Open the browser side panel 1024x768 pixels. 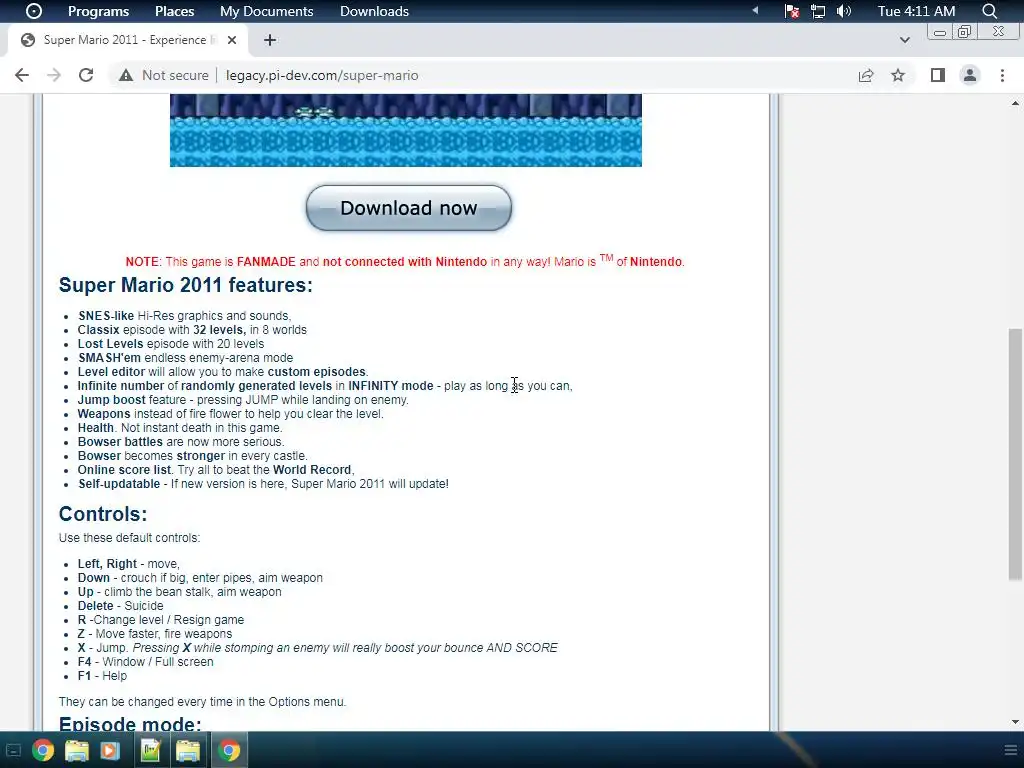tap(938, 75)
